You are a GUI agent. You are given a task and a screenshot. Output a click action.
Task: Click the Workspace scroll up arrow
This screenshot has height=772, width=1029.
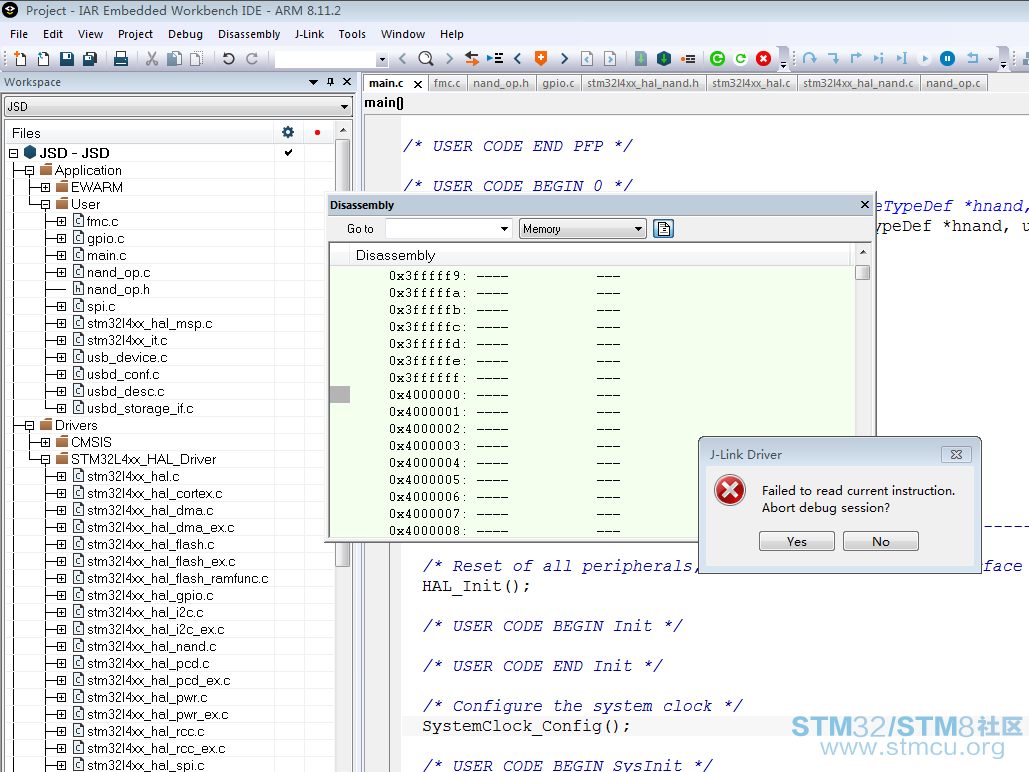343,131
